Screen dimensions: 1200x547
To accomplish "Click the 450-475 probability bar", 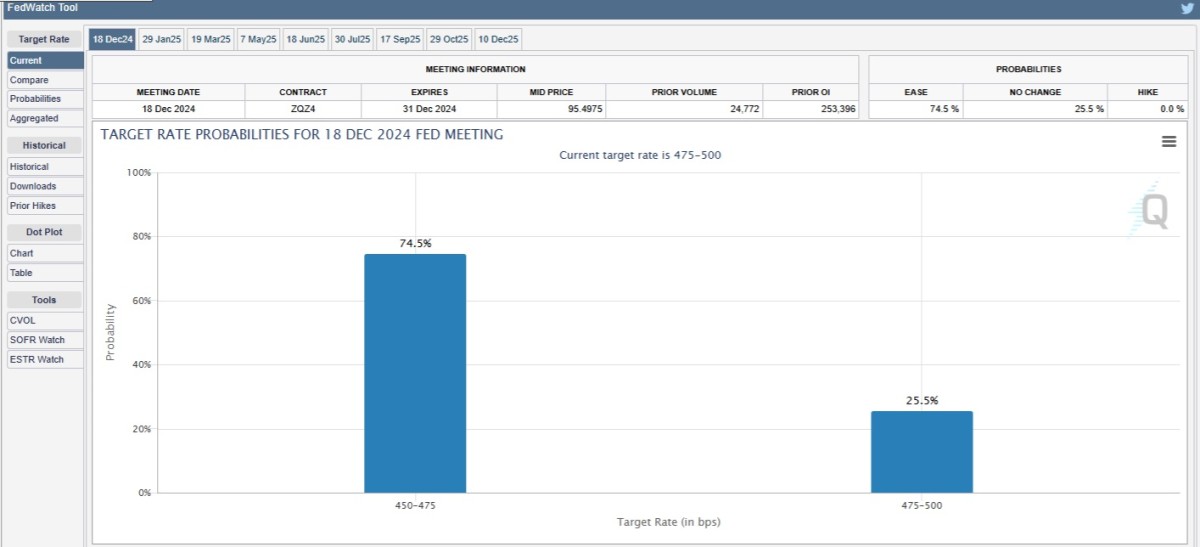I will click(415, 373).
